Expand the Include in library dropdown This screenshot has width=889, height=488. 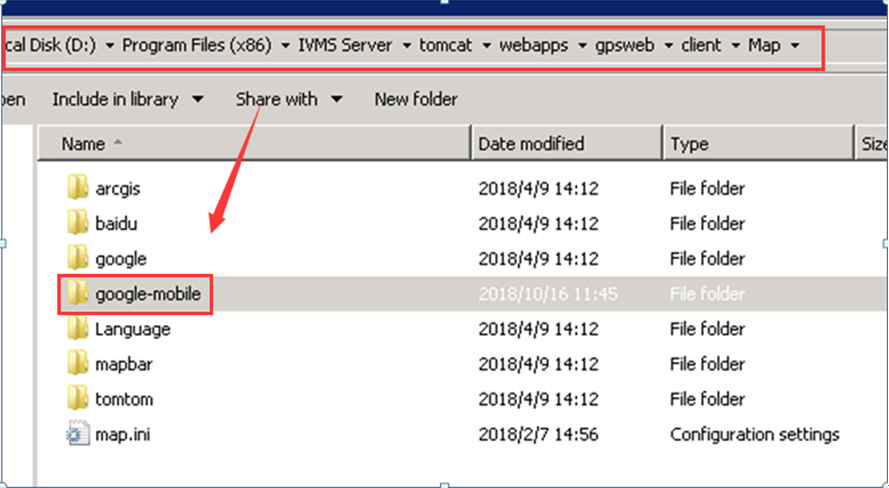pos(197,100)
